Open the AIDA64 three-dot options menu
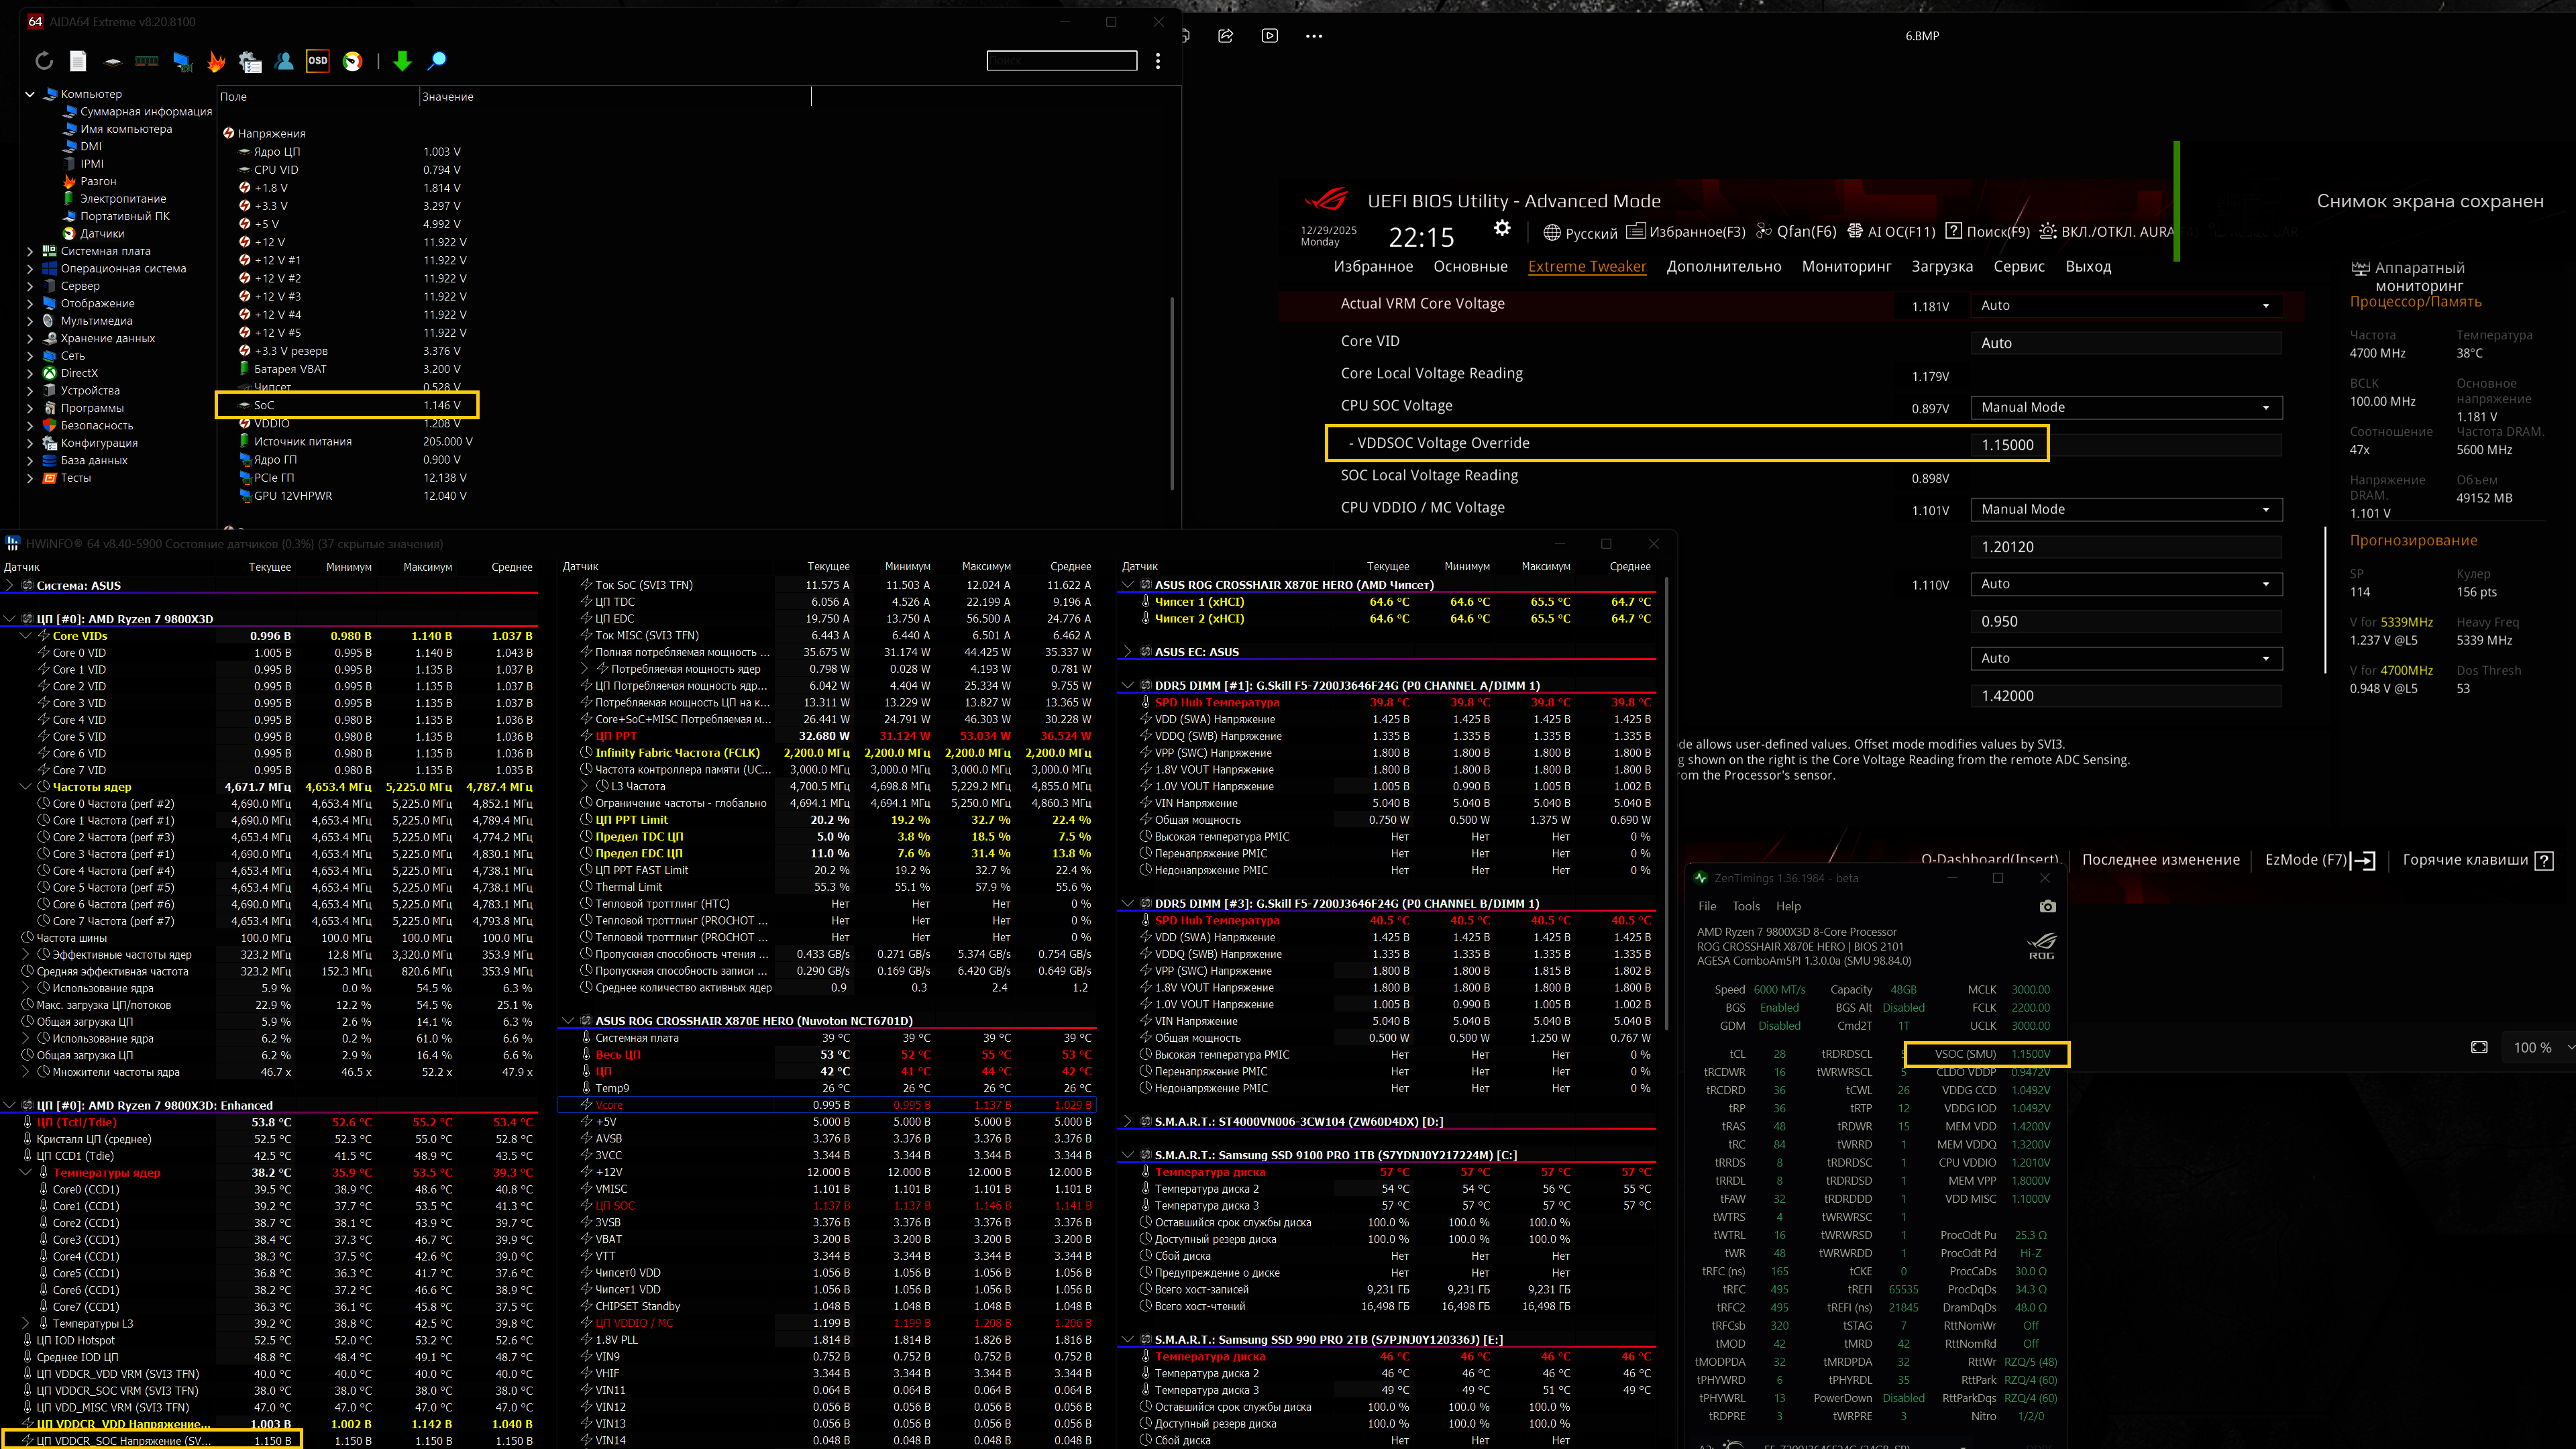This screenshot has height=1449, width=2576. coord(1158,61)
